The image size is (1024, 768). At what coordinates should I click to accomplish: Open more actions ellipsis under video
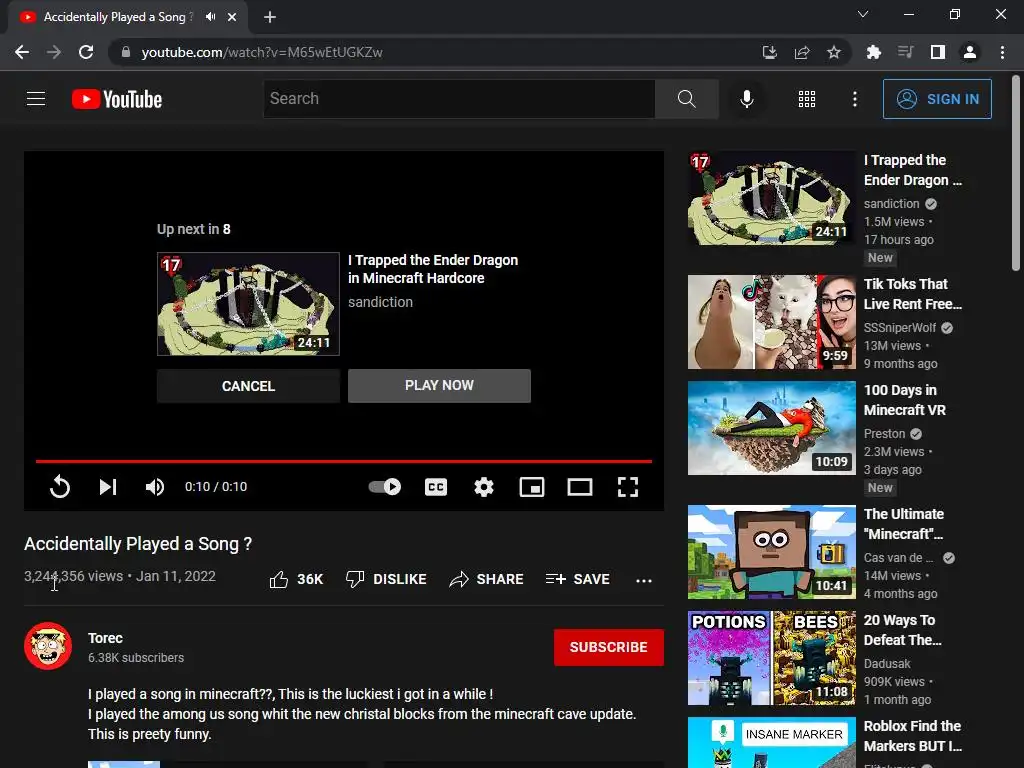644,580
